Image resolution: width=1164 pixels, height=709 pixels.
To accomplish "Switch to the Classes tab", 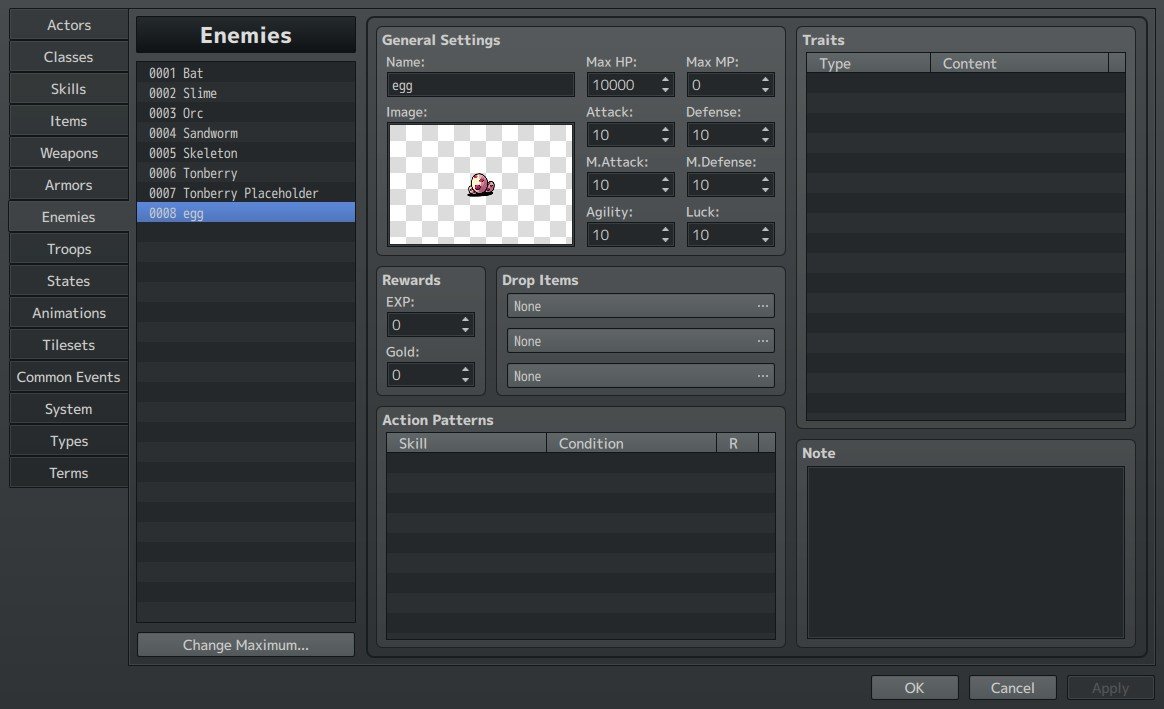I will [68, 56].
